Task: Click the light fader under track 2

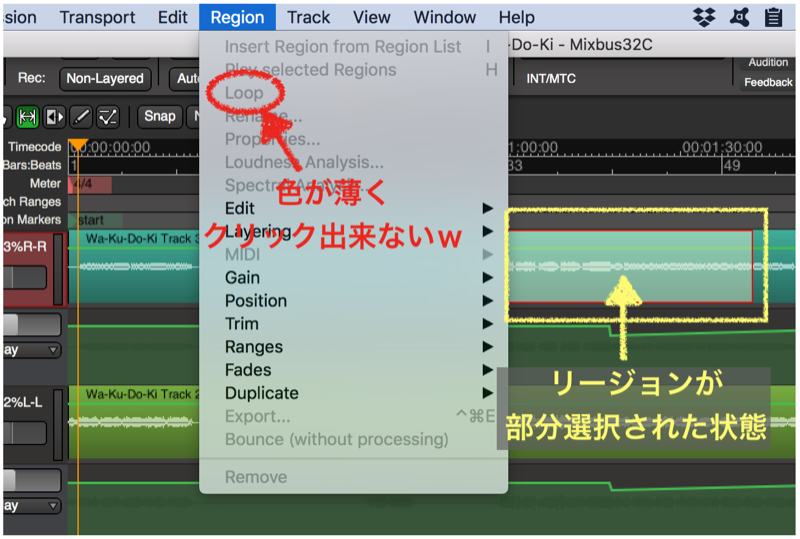Action: pos(32,481)
